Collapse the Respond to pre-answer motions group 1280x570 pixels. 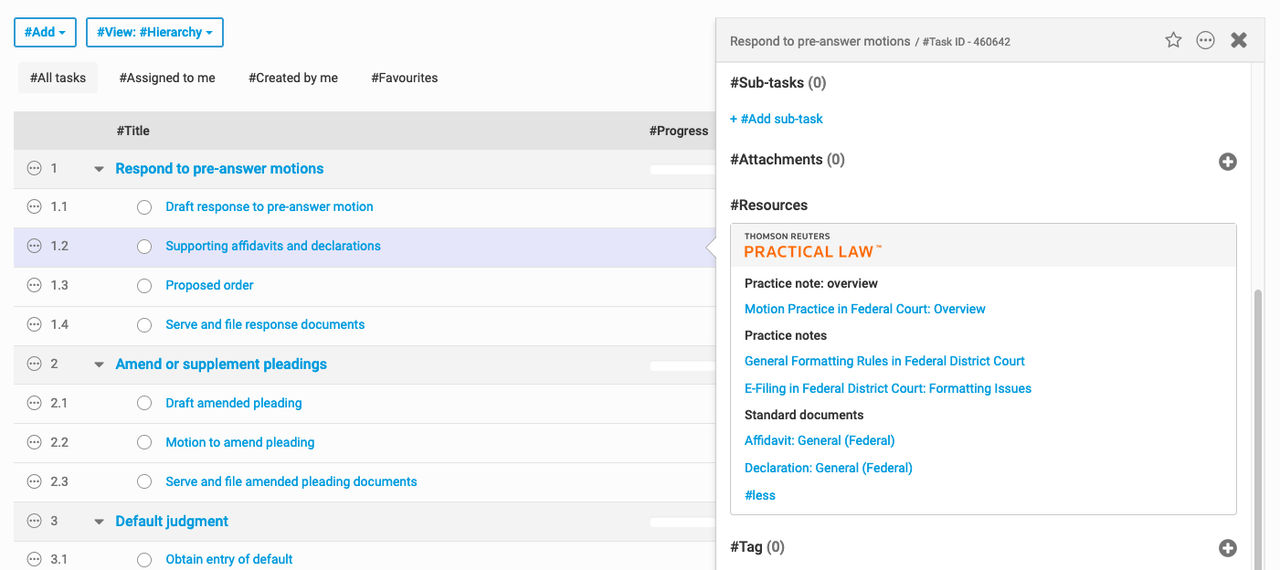pos(99,169)
